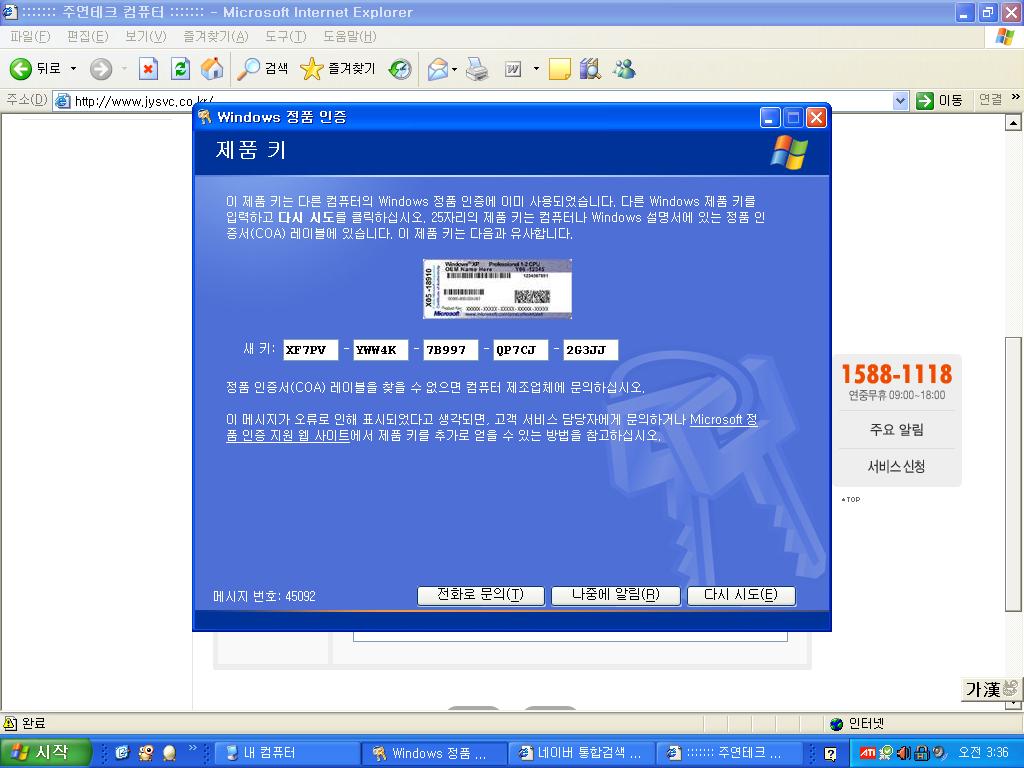Click the first product key field XF7PV
This screenshot has height=768, width=1024.
(311, 350)
